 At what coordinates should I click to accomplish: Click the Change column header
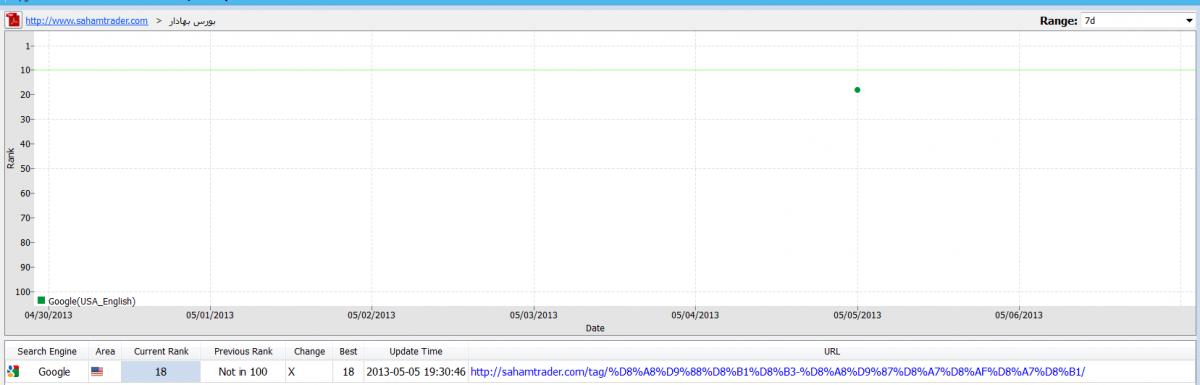click(x=309, y=352)
